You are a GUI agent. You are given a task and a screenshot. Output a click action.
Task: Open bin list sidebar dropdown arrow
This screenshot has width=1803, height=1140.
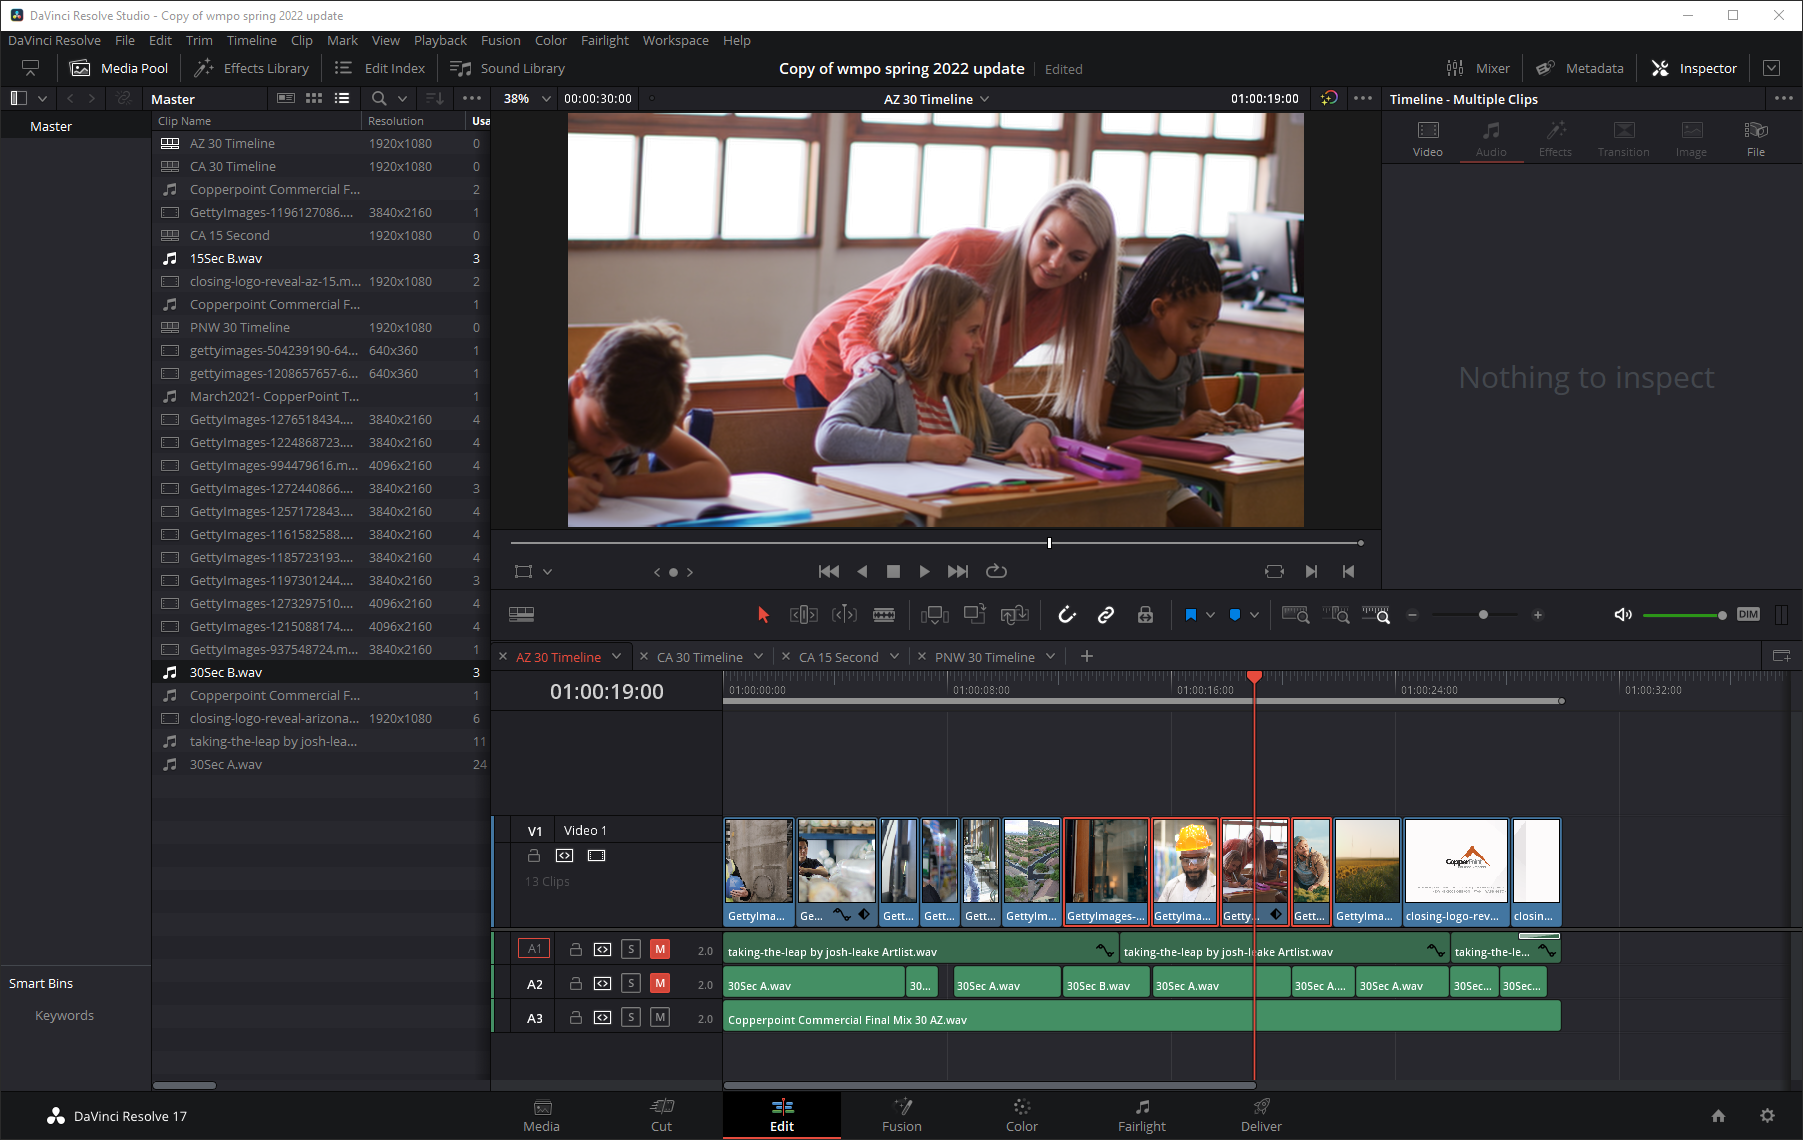click(x=42, y=98)
